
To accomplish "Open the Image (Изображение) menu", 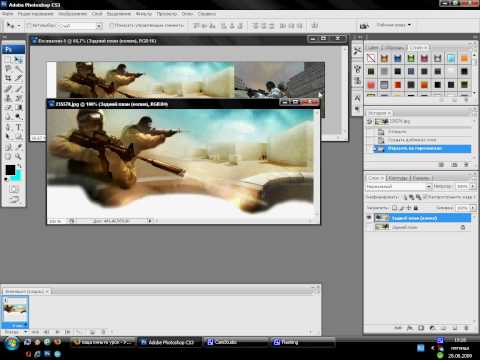I will tap(72, 14).
